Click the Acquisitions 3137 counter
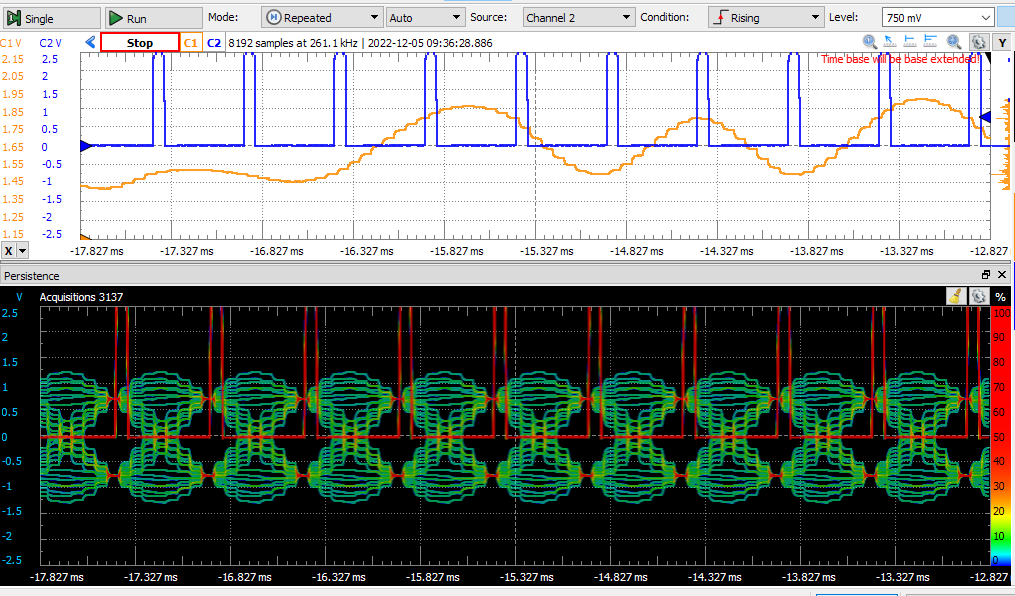Screen dimensions: 1015x596 [x=82, y=297]
